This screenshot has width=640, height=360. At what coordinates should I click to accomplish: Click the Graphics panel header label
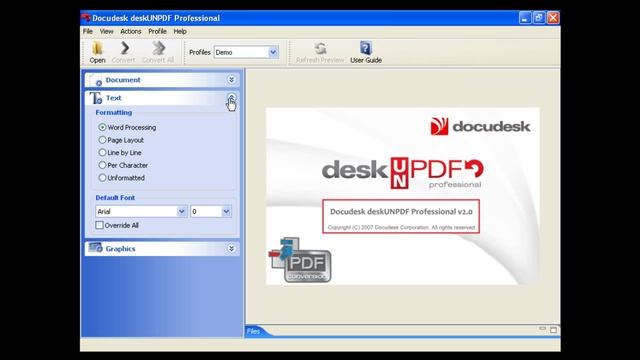(x=120, y=249)
